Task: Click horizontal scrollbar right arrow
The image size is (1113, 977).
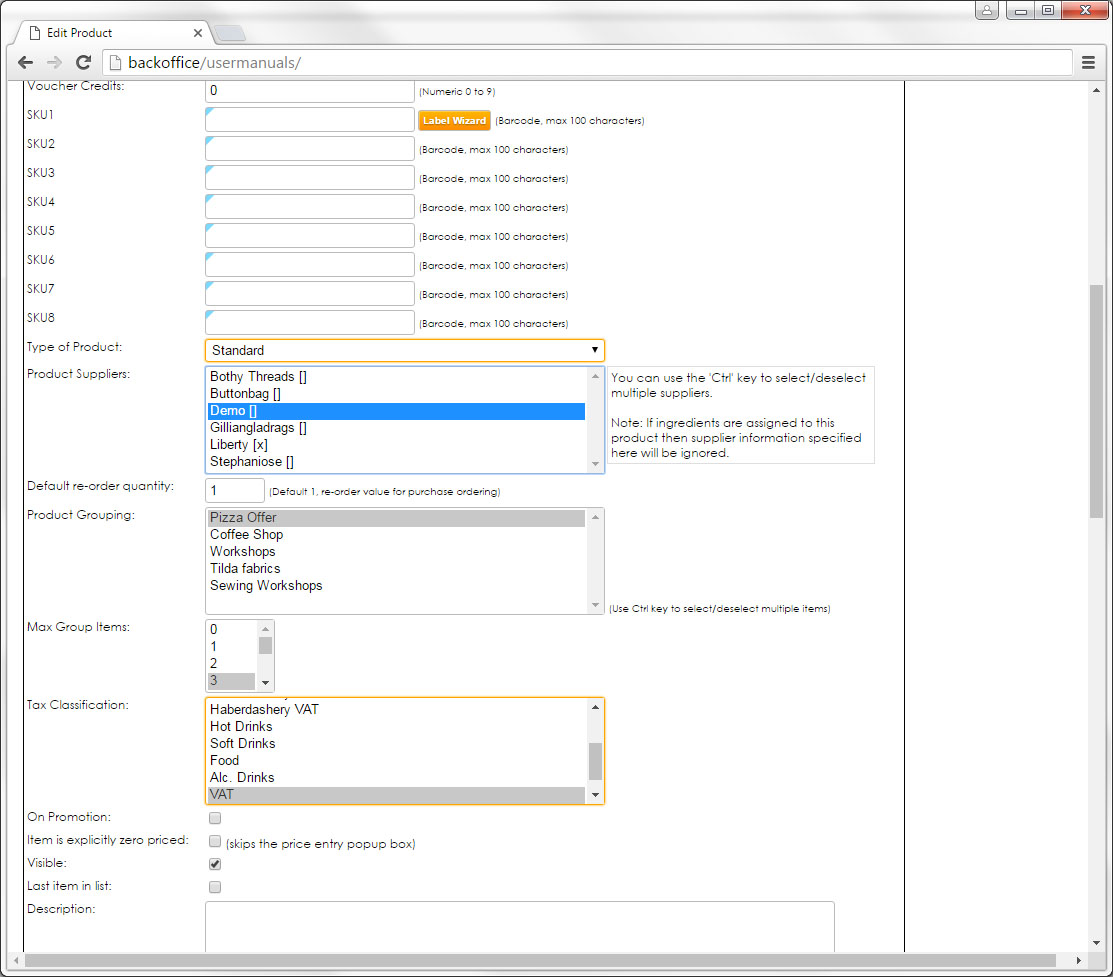Action: [x=1079, y=961]
